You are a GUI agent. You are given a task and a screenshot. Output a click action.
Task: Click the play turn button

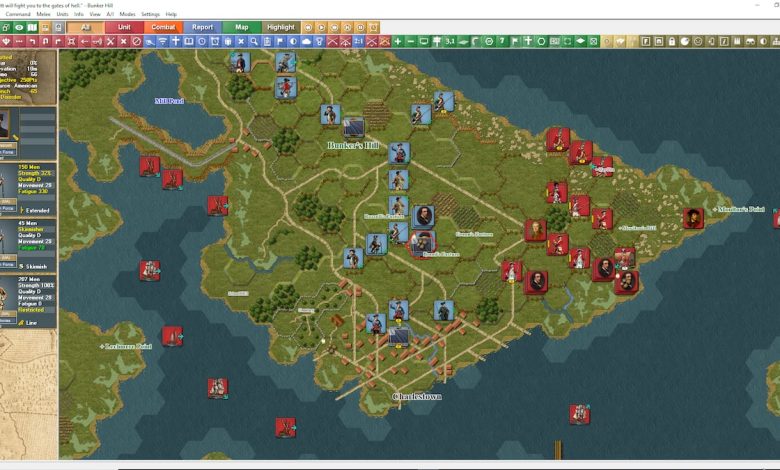[321, 27]
